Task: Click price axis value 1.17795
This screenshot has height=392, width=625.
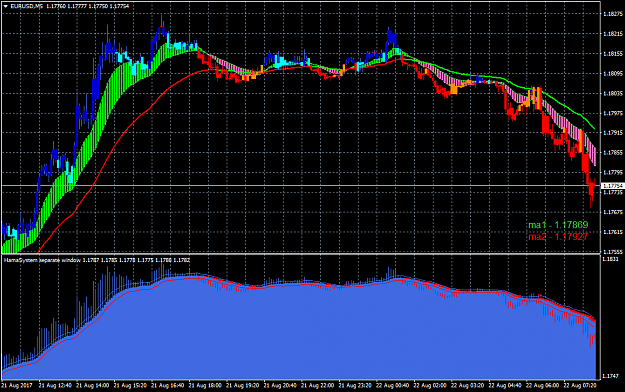Action: pos(613,173)
